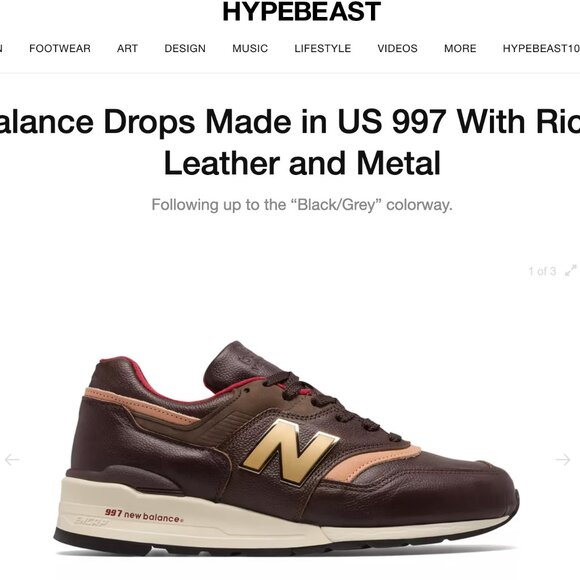
Task: Open the Footwear section
Action: tap(60, 48)
